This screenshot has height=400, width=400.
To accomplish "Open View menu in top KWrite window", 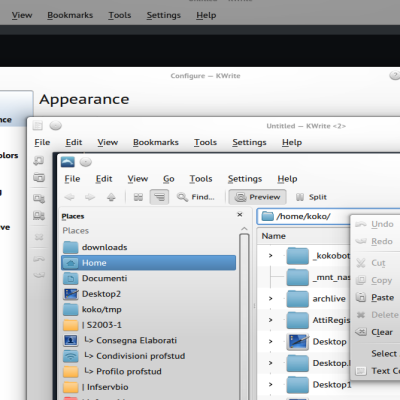I will tap(22, 15).
